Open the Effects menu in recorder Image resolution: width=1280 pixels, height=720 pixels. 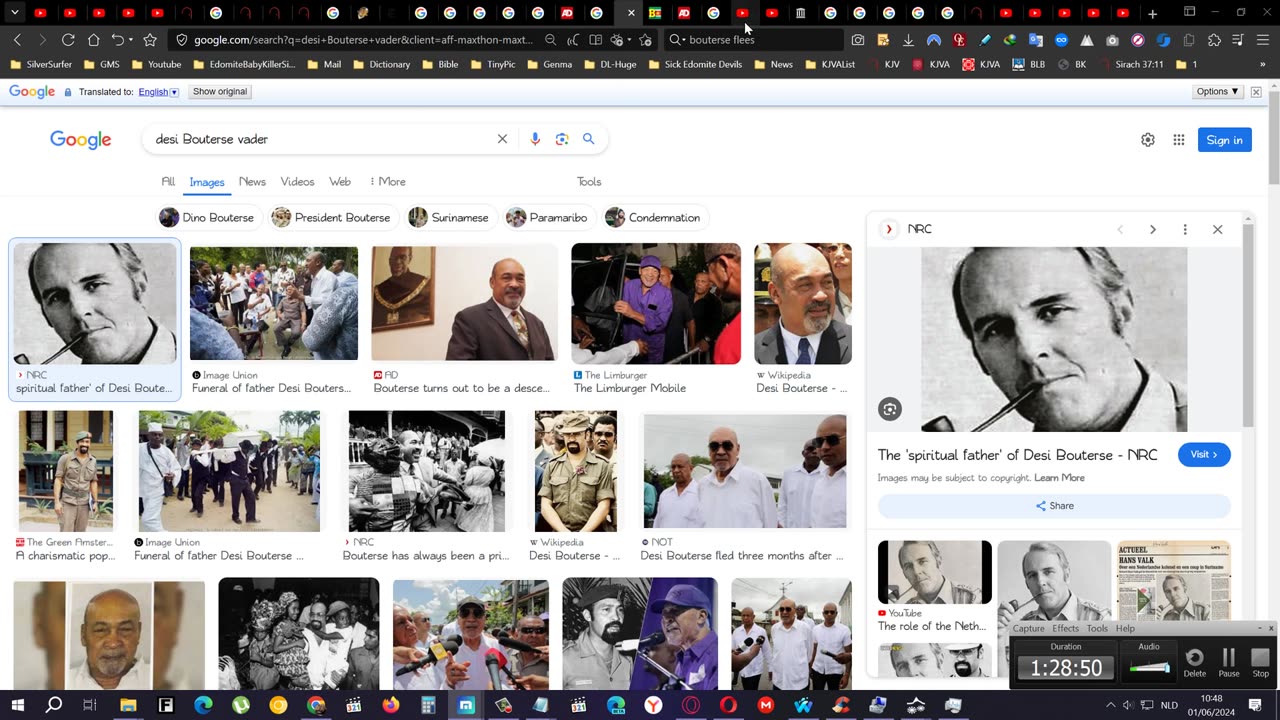pyautogui.click(x=1065, y=628)
